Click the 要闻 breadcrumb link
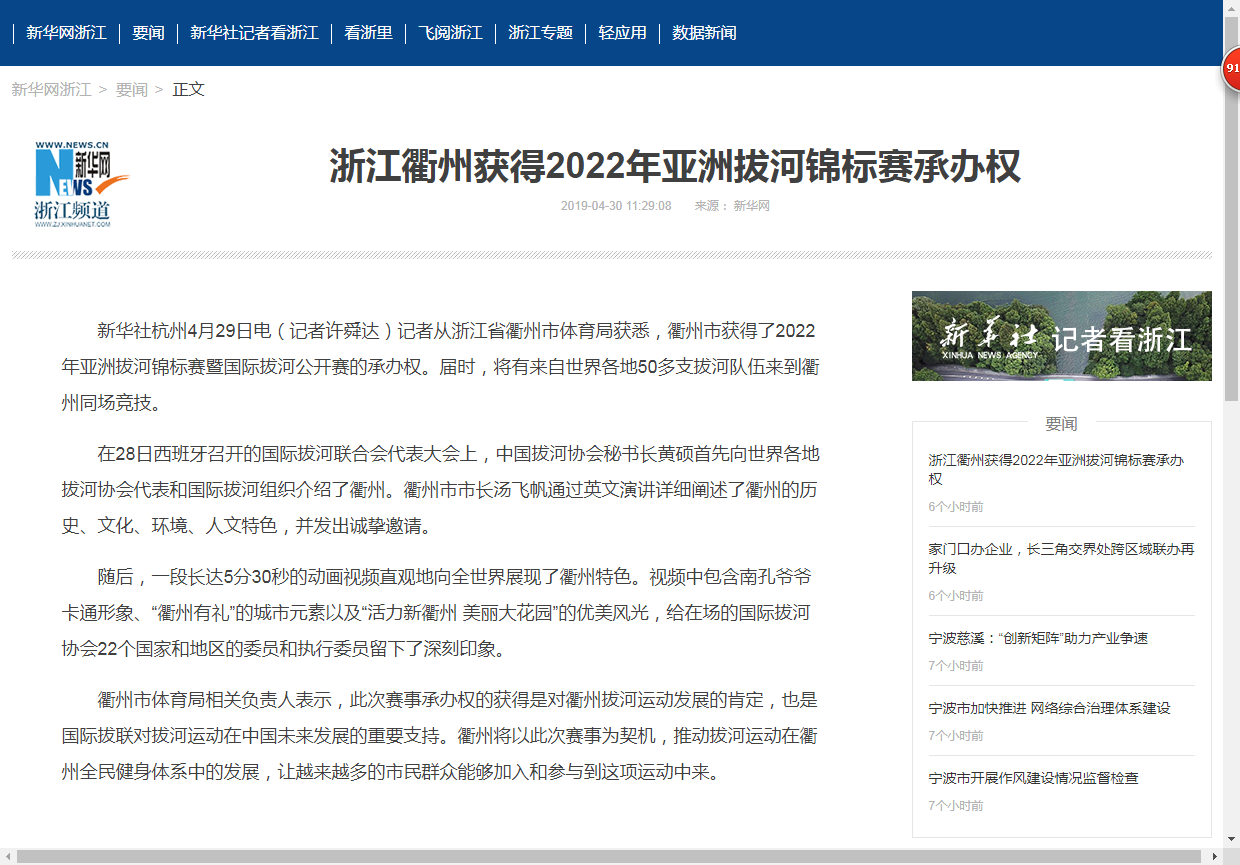 [x=131, y=89]
